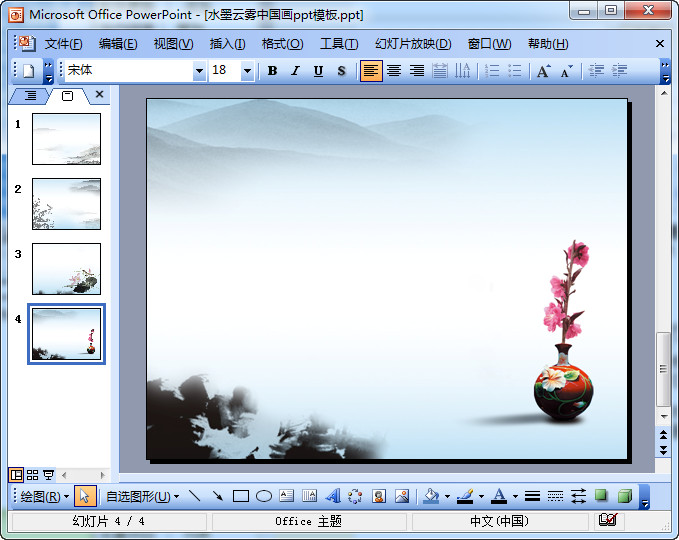This screenshot has height=540, width=679.
Task: Apply line color brush
Action: pos(465,496)
